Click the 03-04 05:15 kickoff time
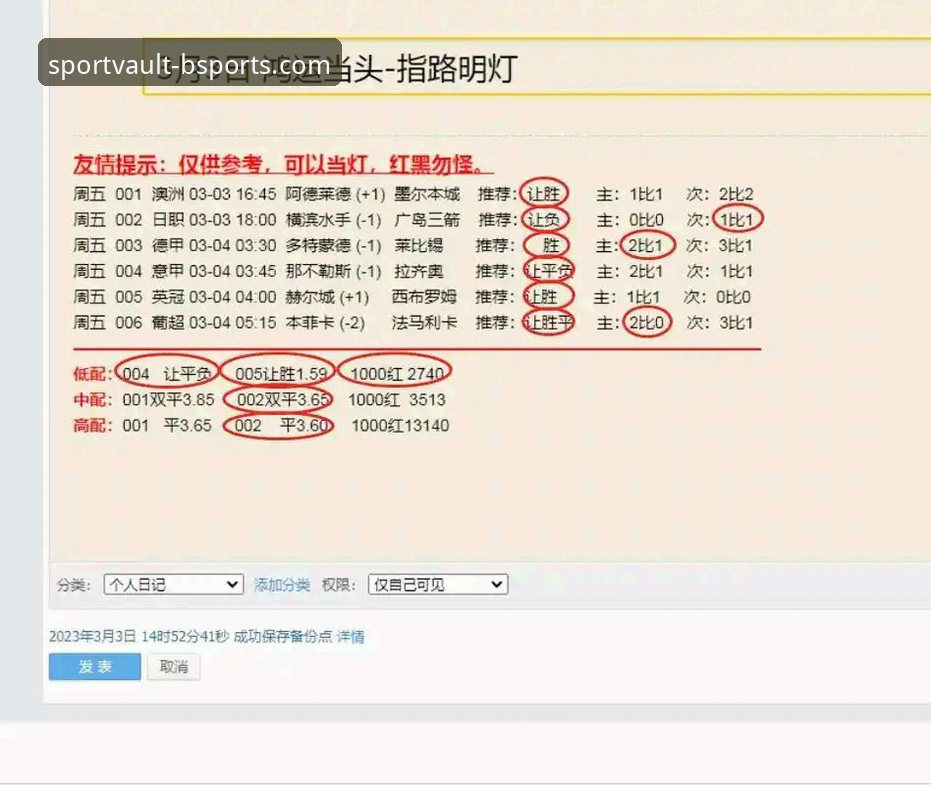The height and width of the screenshot is (785, 931). coord(233,322)
